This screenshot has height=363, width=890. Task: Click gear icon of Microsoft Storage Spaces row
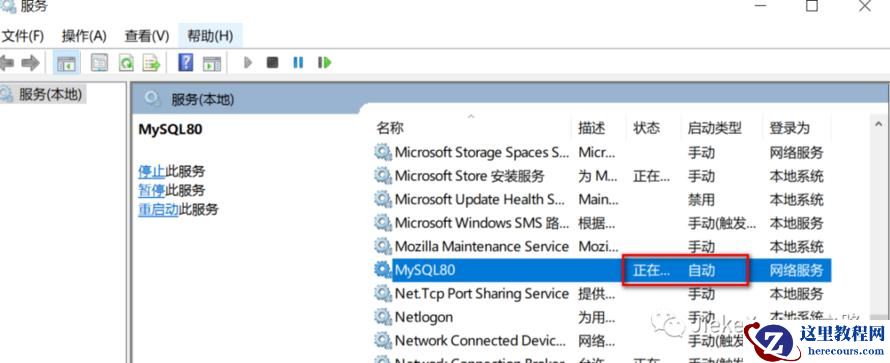coord(383,152)
